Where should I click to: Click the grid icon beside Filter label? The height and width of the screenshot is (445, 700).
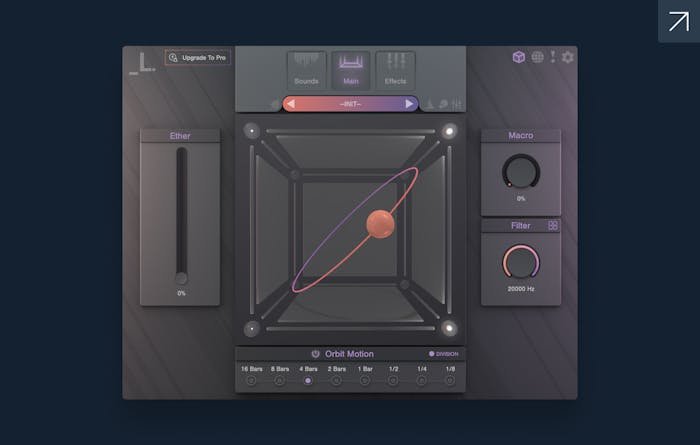553,226
